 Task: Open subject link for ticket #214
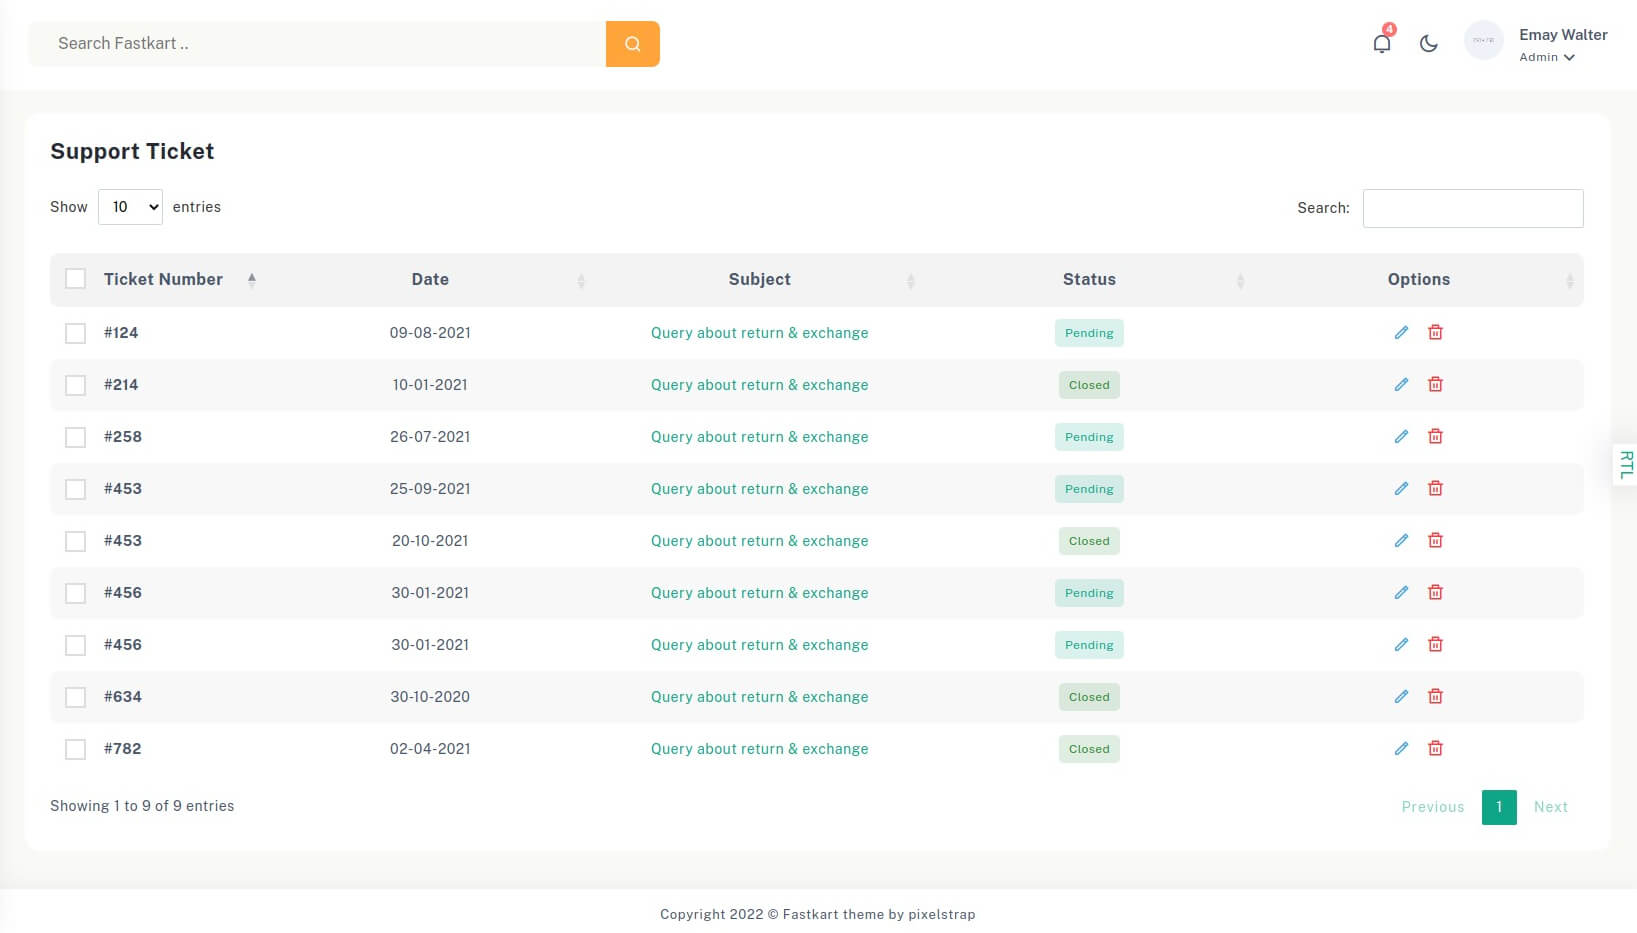pyautogui.click(x=759, y=385)
